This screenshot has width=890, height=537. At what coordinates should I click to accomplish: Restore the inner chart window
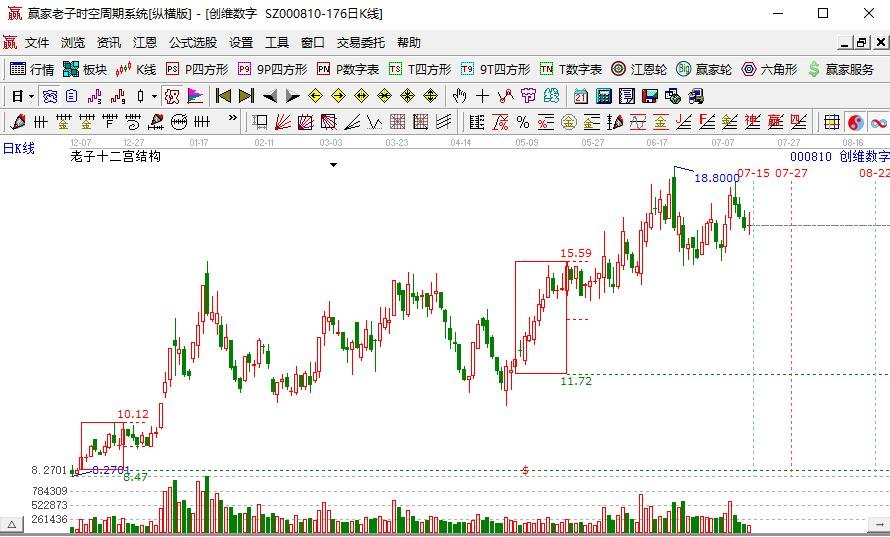862,43
